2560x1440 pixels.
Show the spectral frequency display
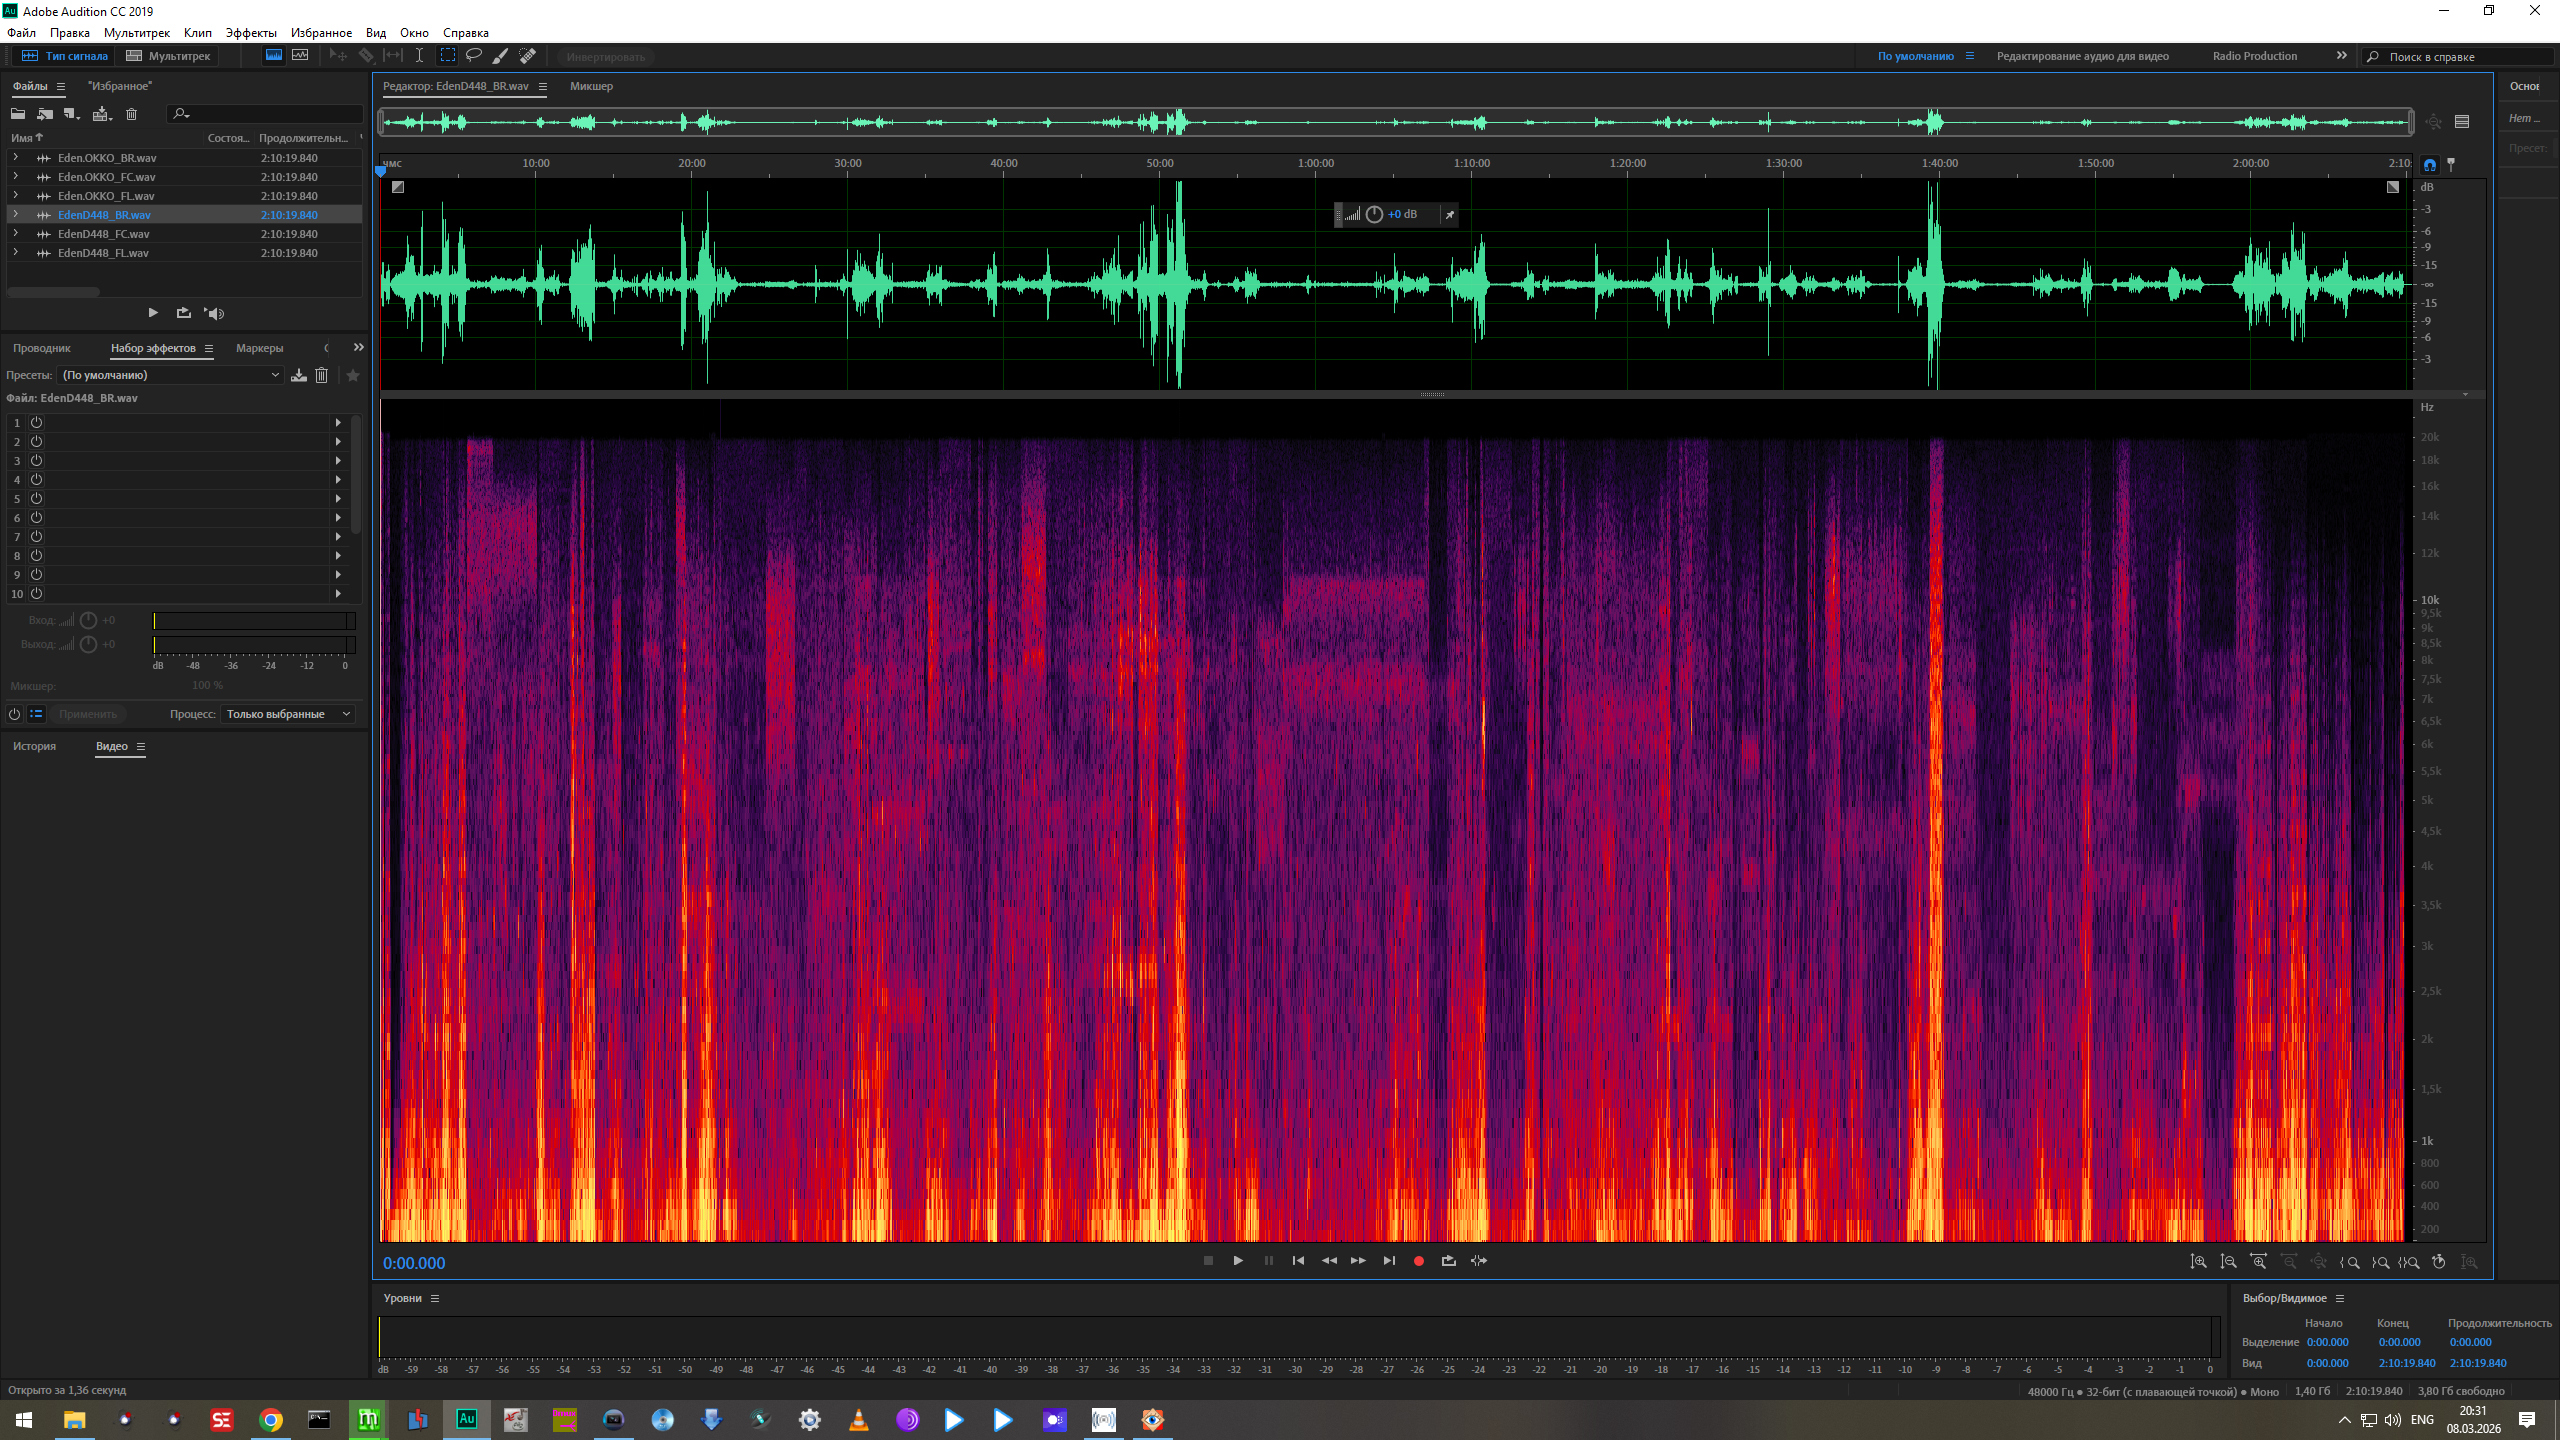point(273,56)
